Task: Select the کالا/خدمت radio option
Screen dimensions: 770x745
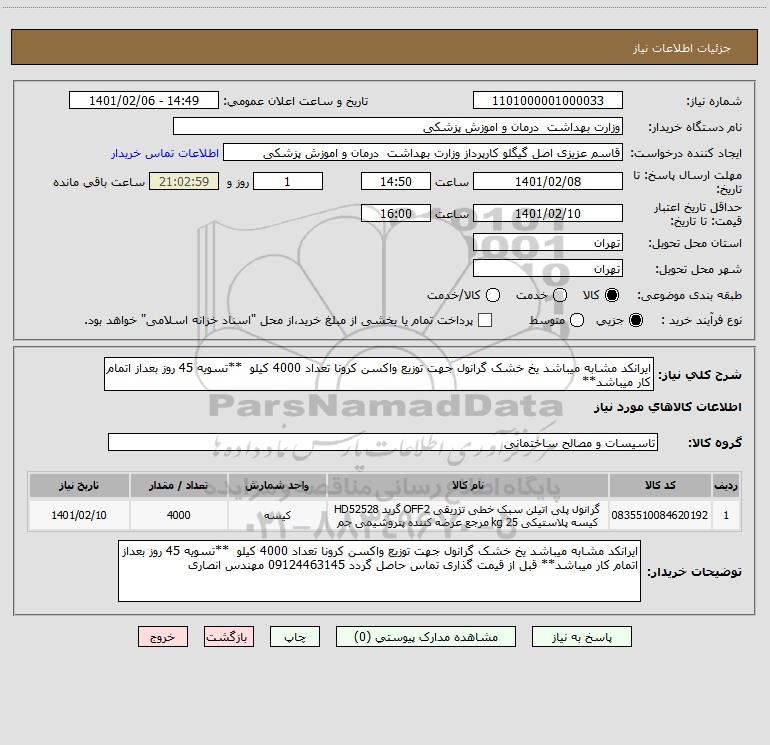Action: click(x=493, y=295)
